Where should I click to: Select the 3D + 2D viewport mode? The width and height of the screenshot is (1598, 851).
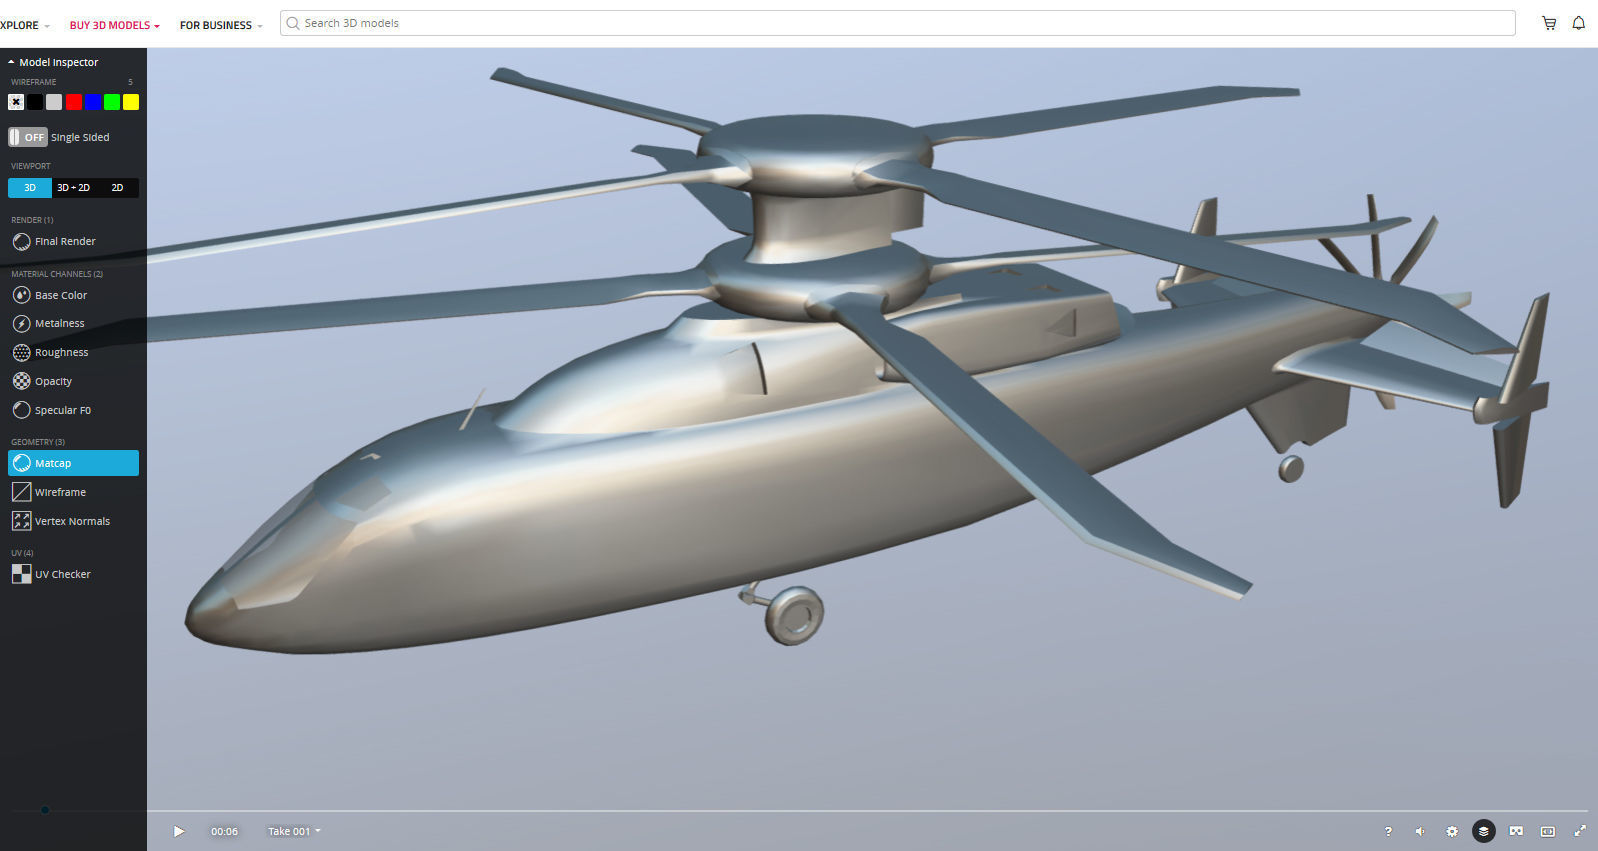[73, 188]
